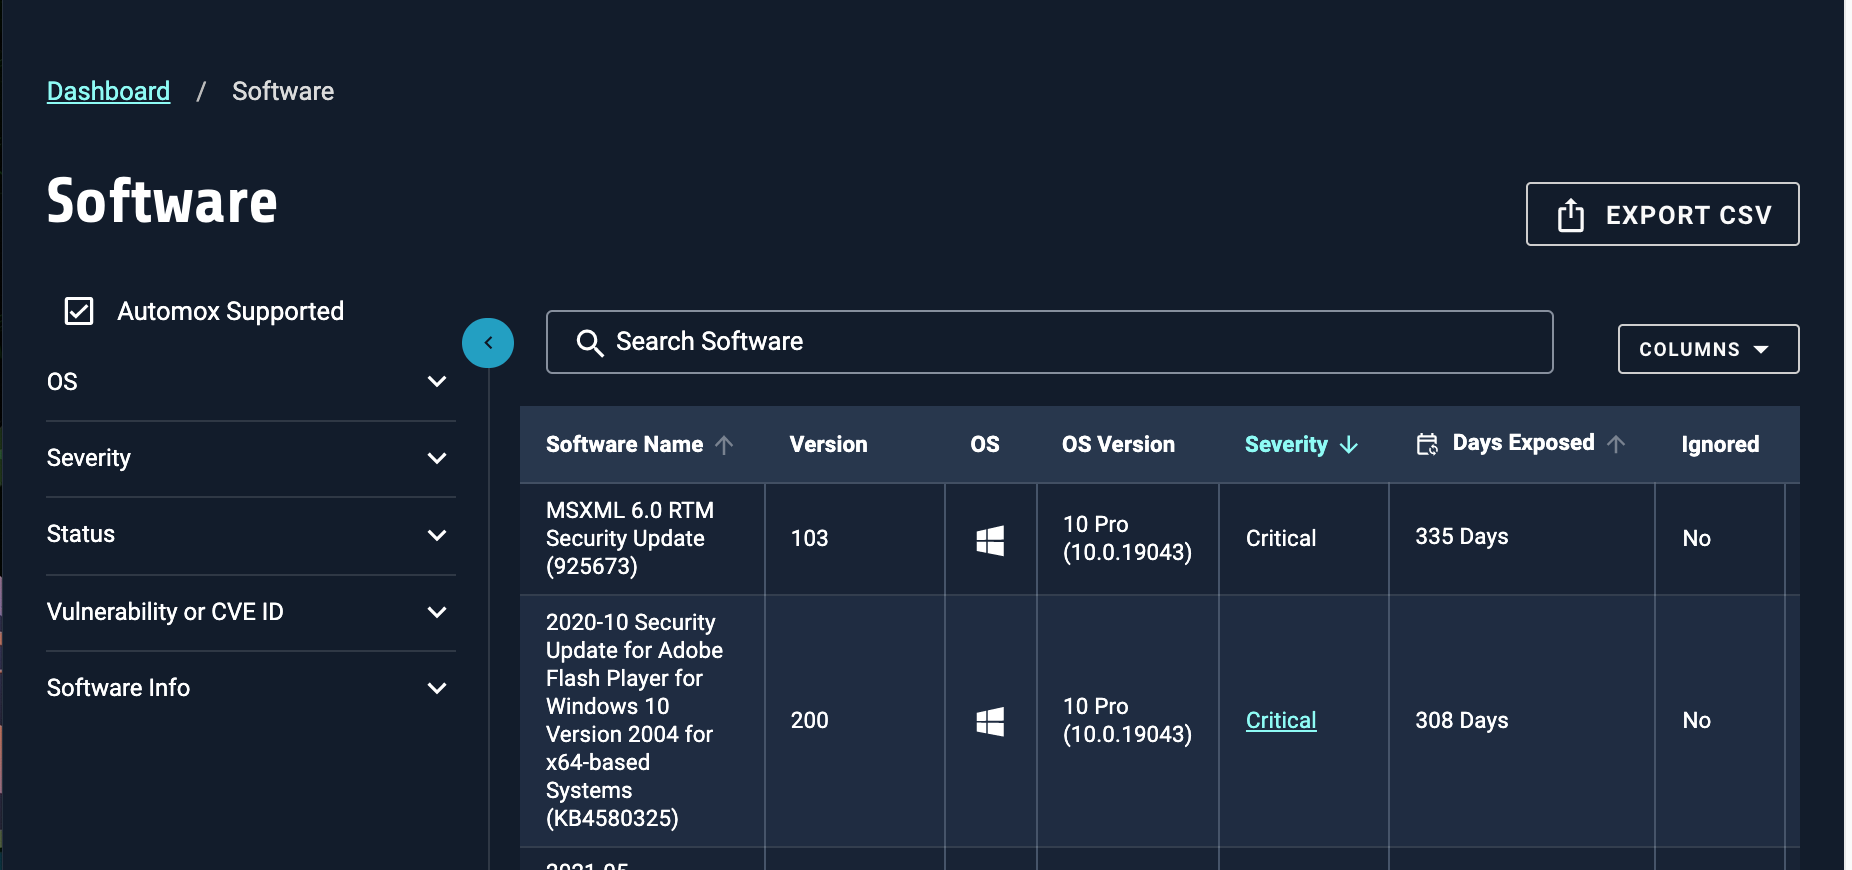Click Ignored No in MSXML row
Viewport: 1852px width, 870px height.
1696,538
